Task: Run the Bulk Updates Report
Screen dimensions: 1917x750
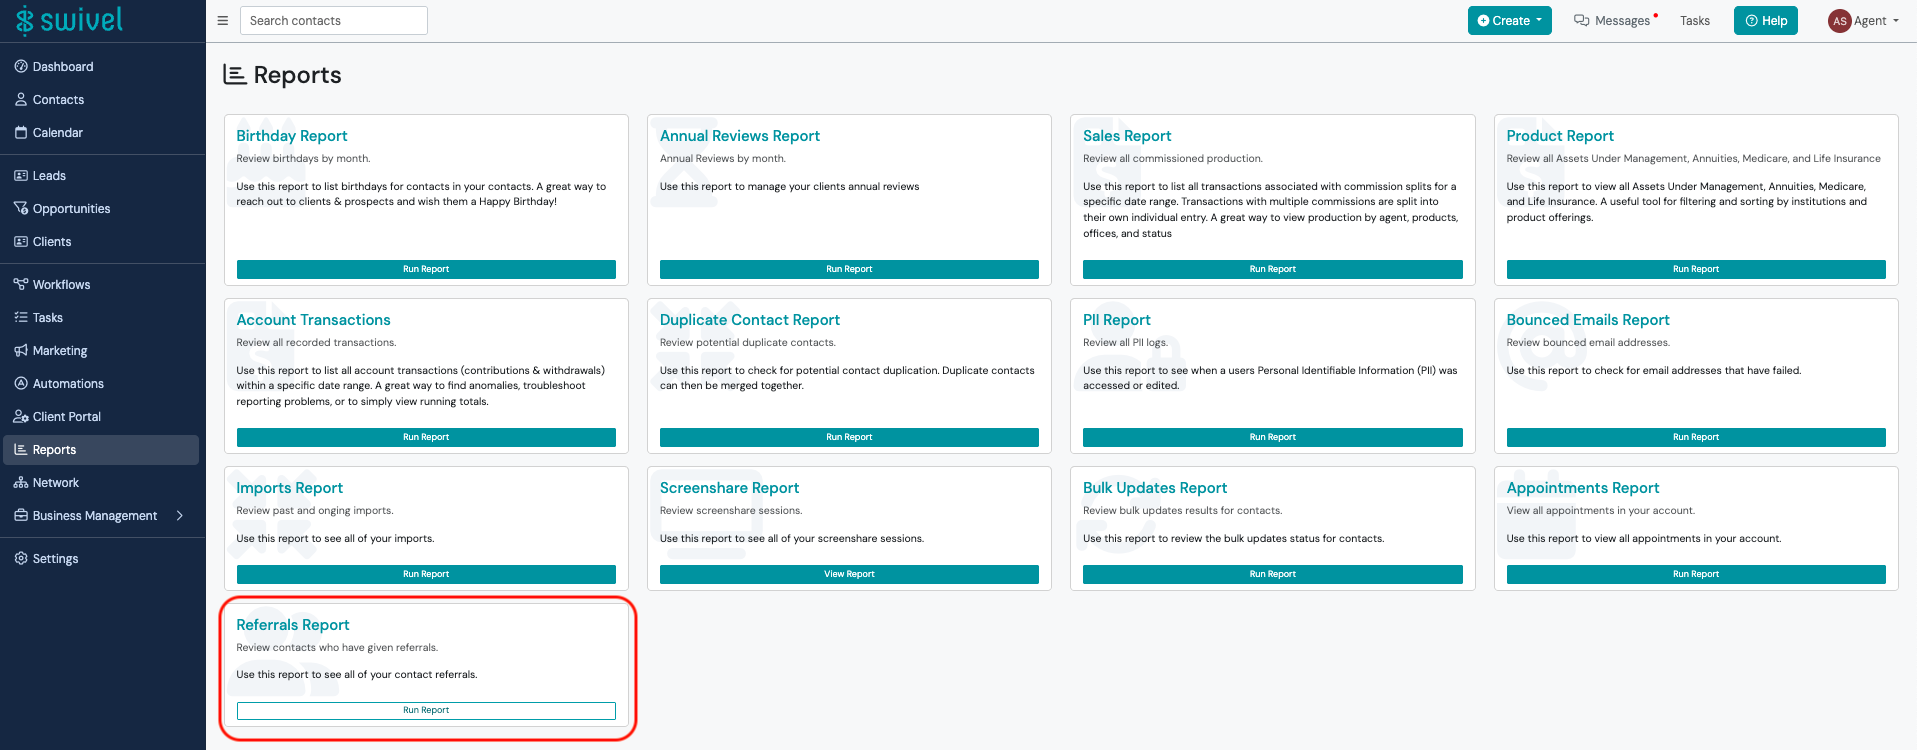Action: 1273,575
